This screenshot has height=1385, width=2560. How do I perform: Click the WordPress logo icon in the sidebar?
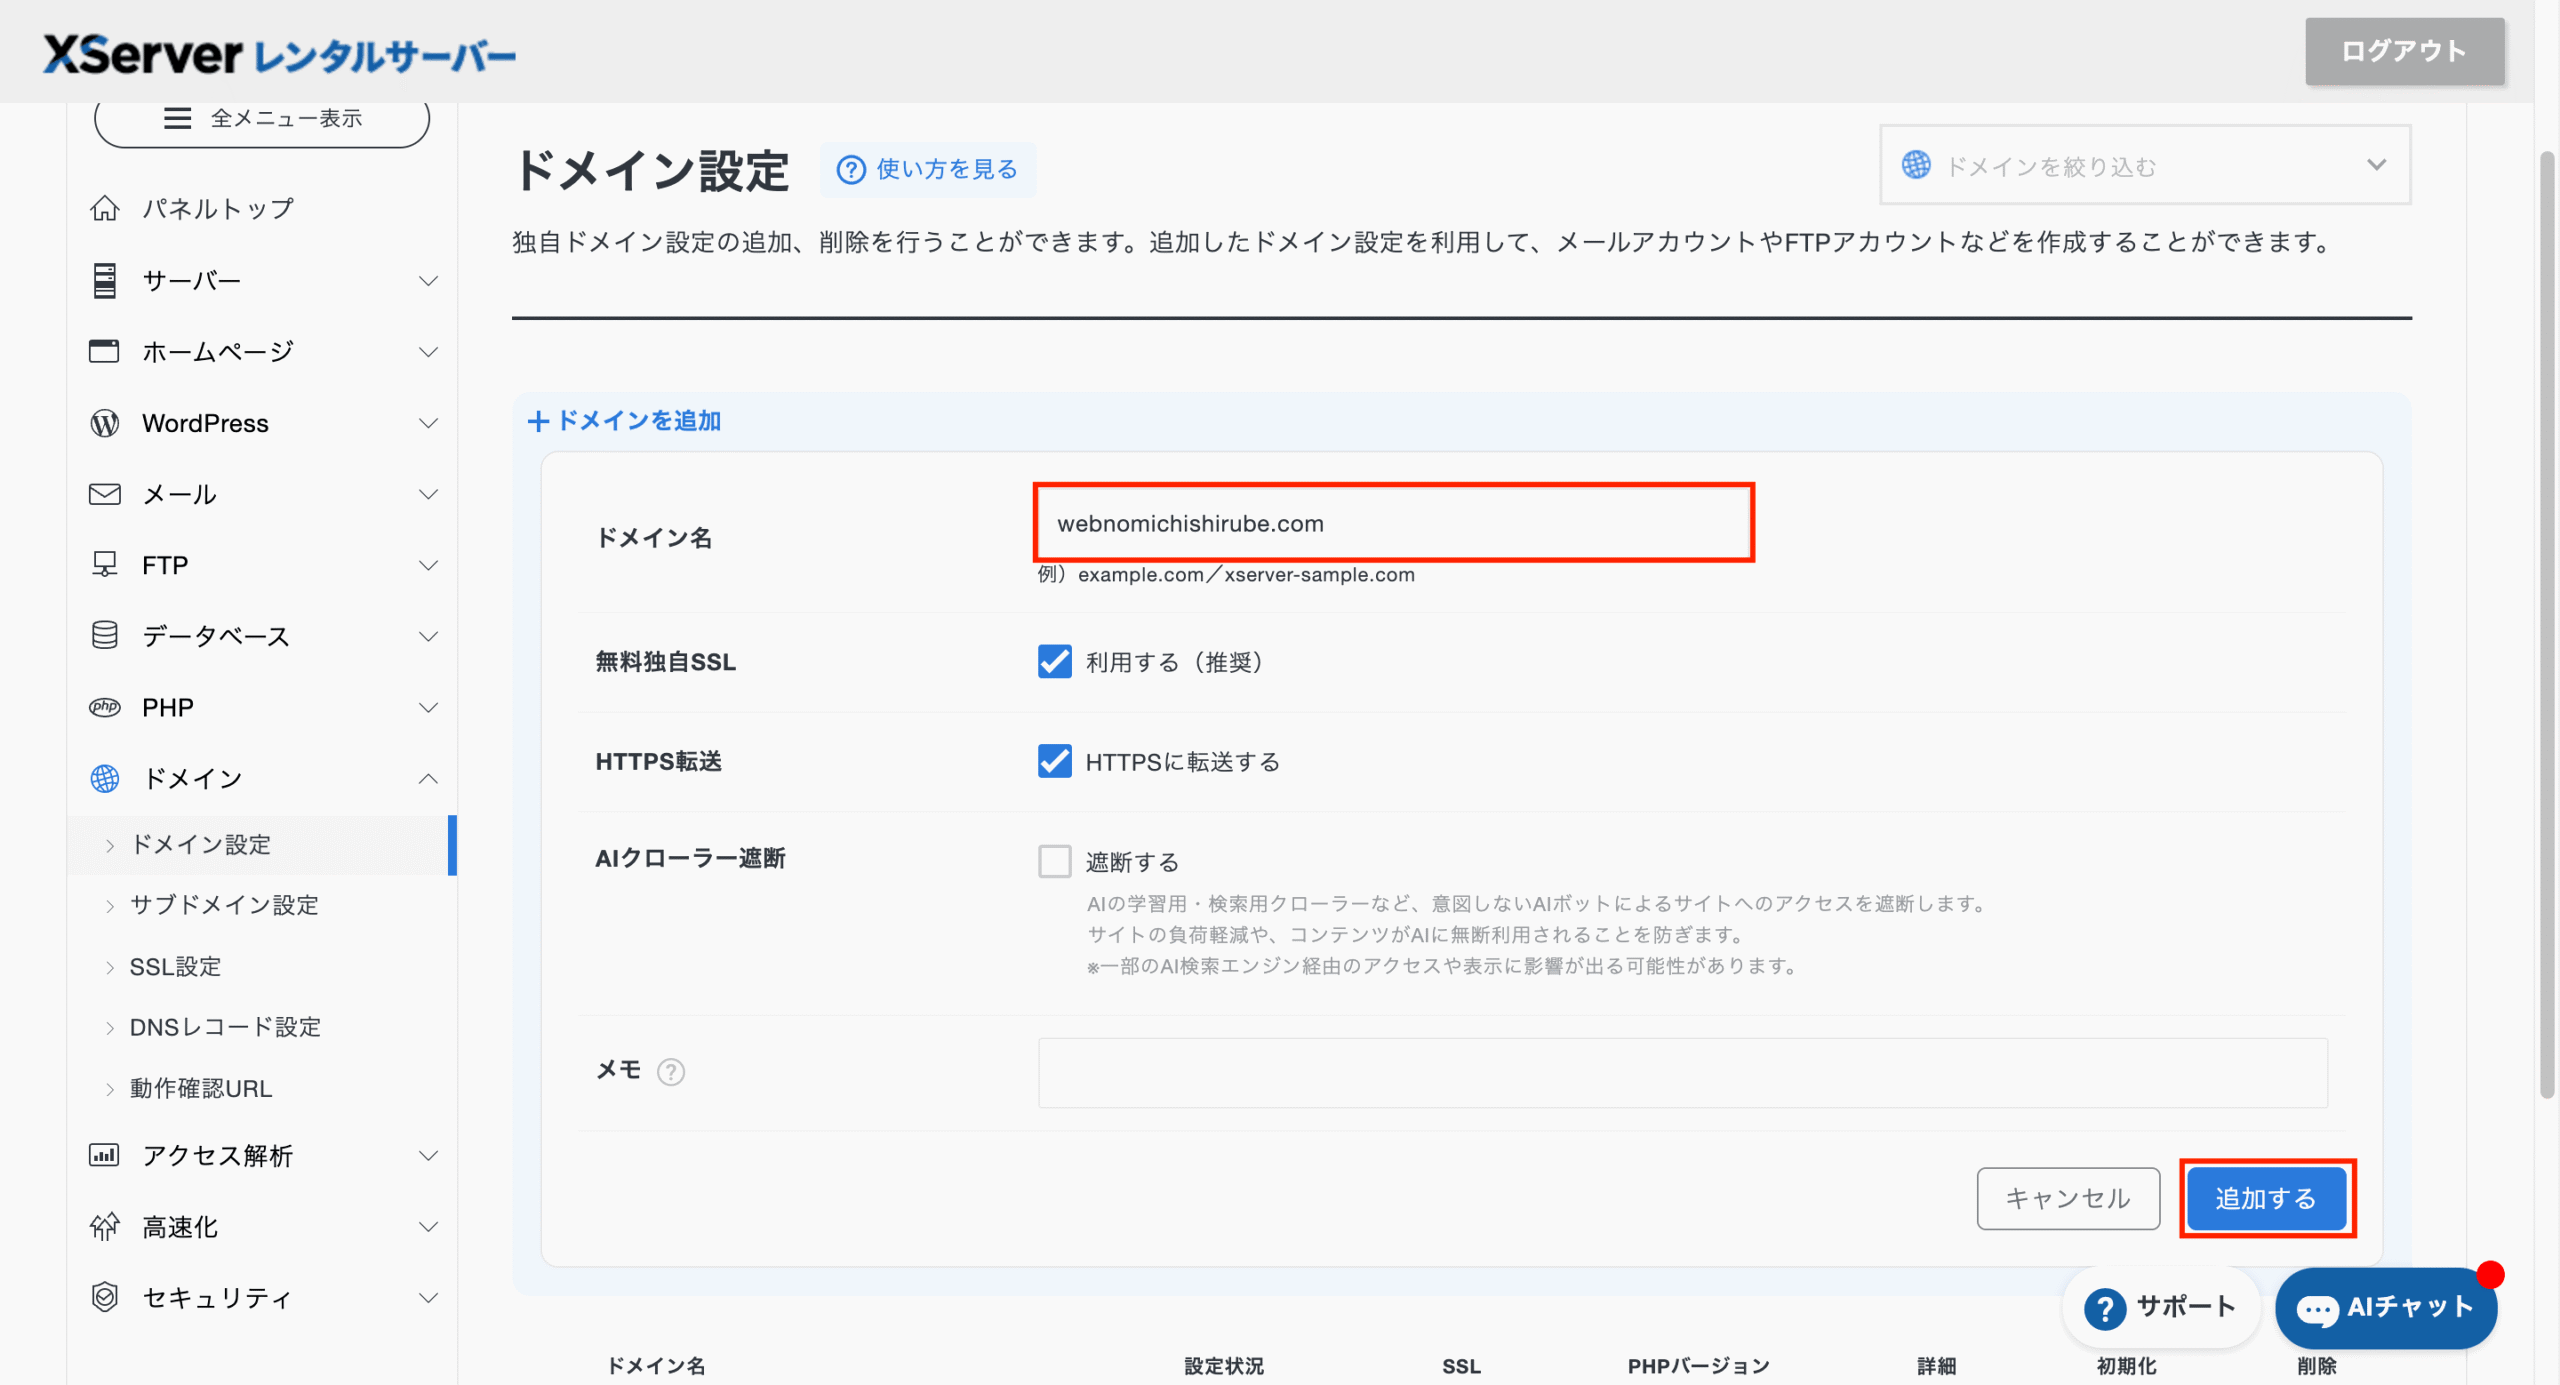[105, 423]
